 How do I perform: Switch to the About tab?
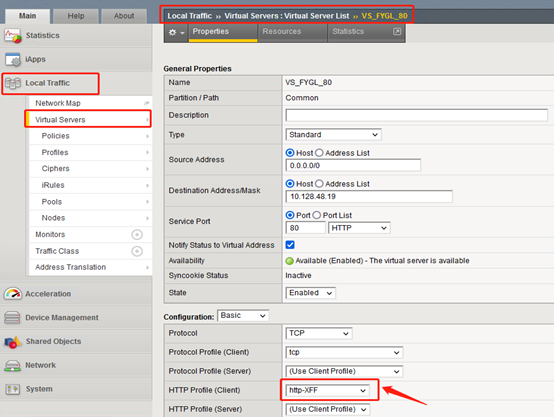(x=124, y=16)
